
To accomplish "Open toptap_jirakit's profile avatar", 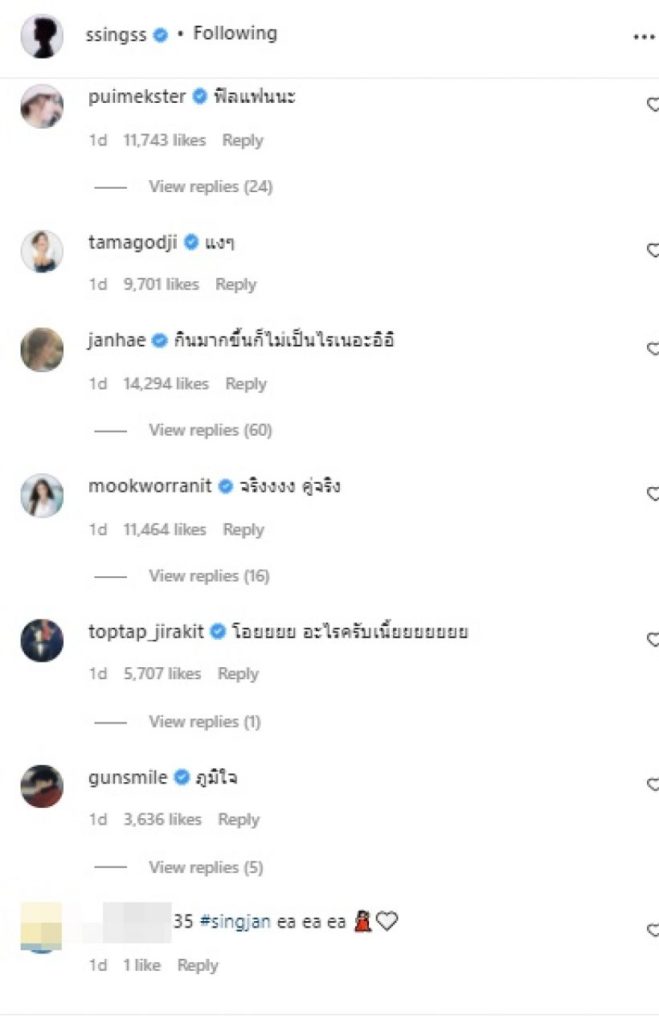I will click(42, 640).
